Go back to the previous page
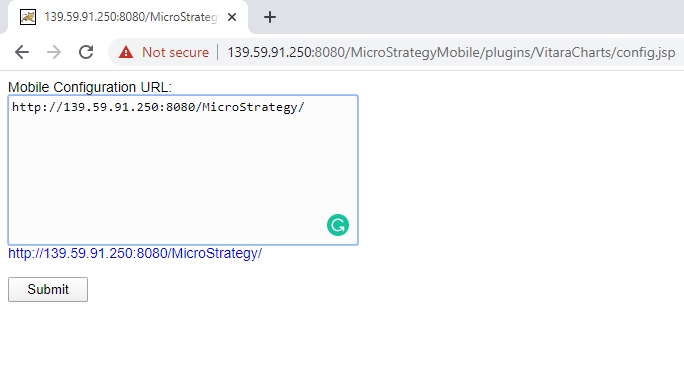Image resolution: width=684 pixels, height=367 pixels. click(22, 52)
